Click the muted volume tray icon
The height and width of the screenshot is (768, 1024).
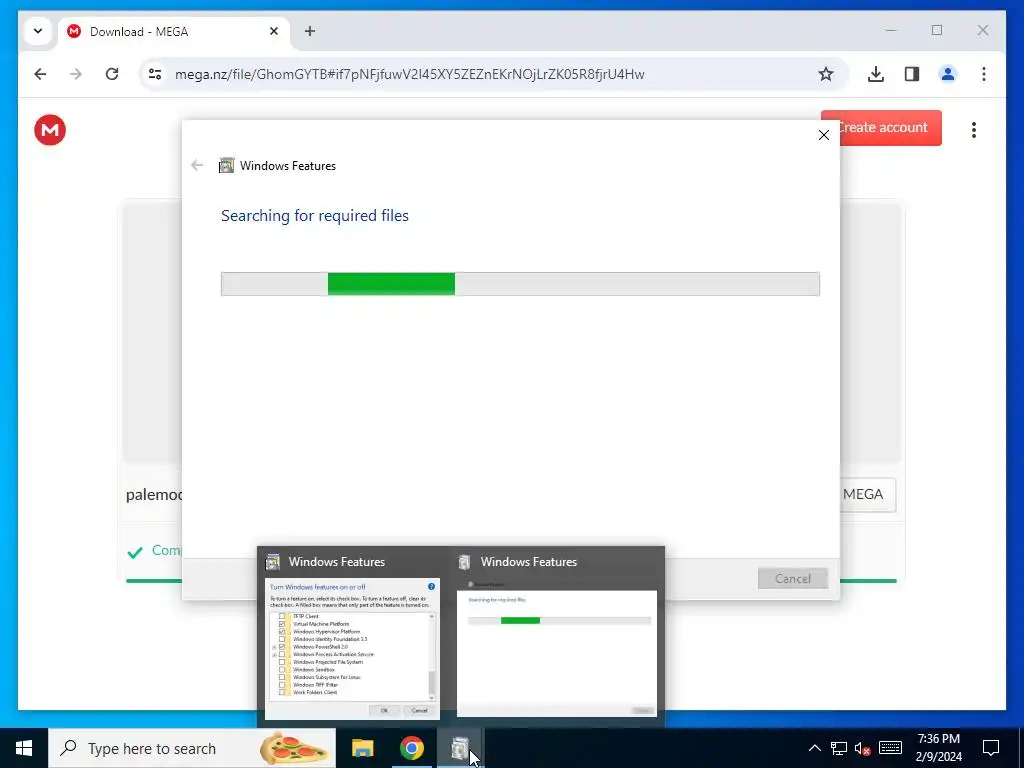click(x=862, y=748)
